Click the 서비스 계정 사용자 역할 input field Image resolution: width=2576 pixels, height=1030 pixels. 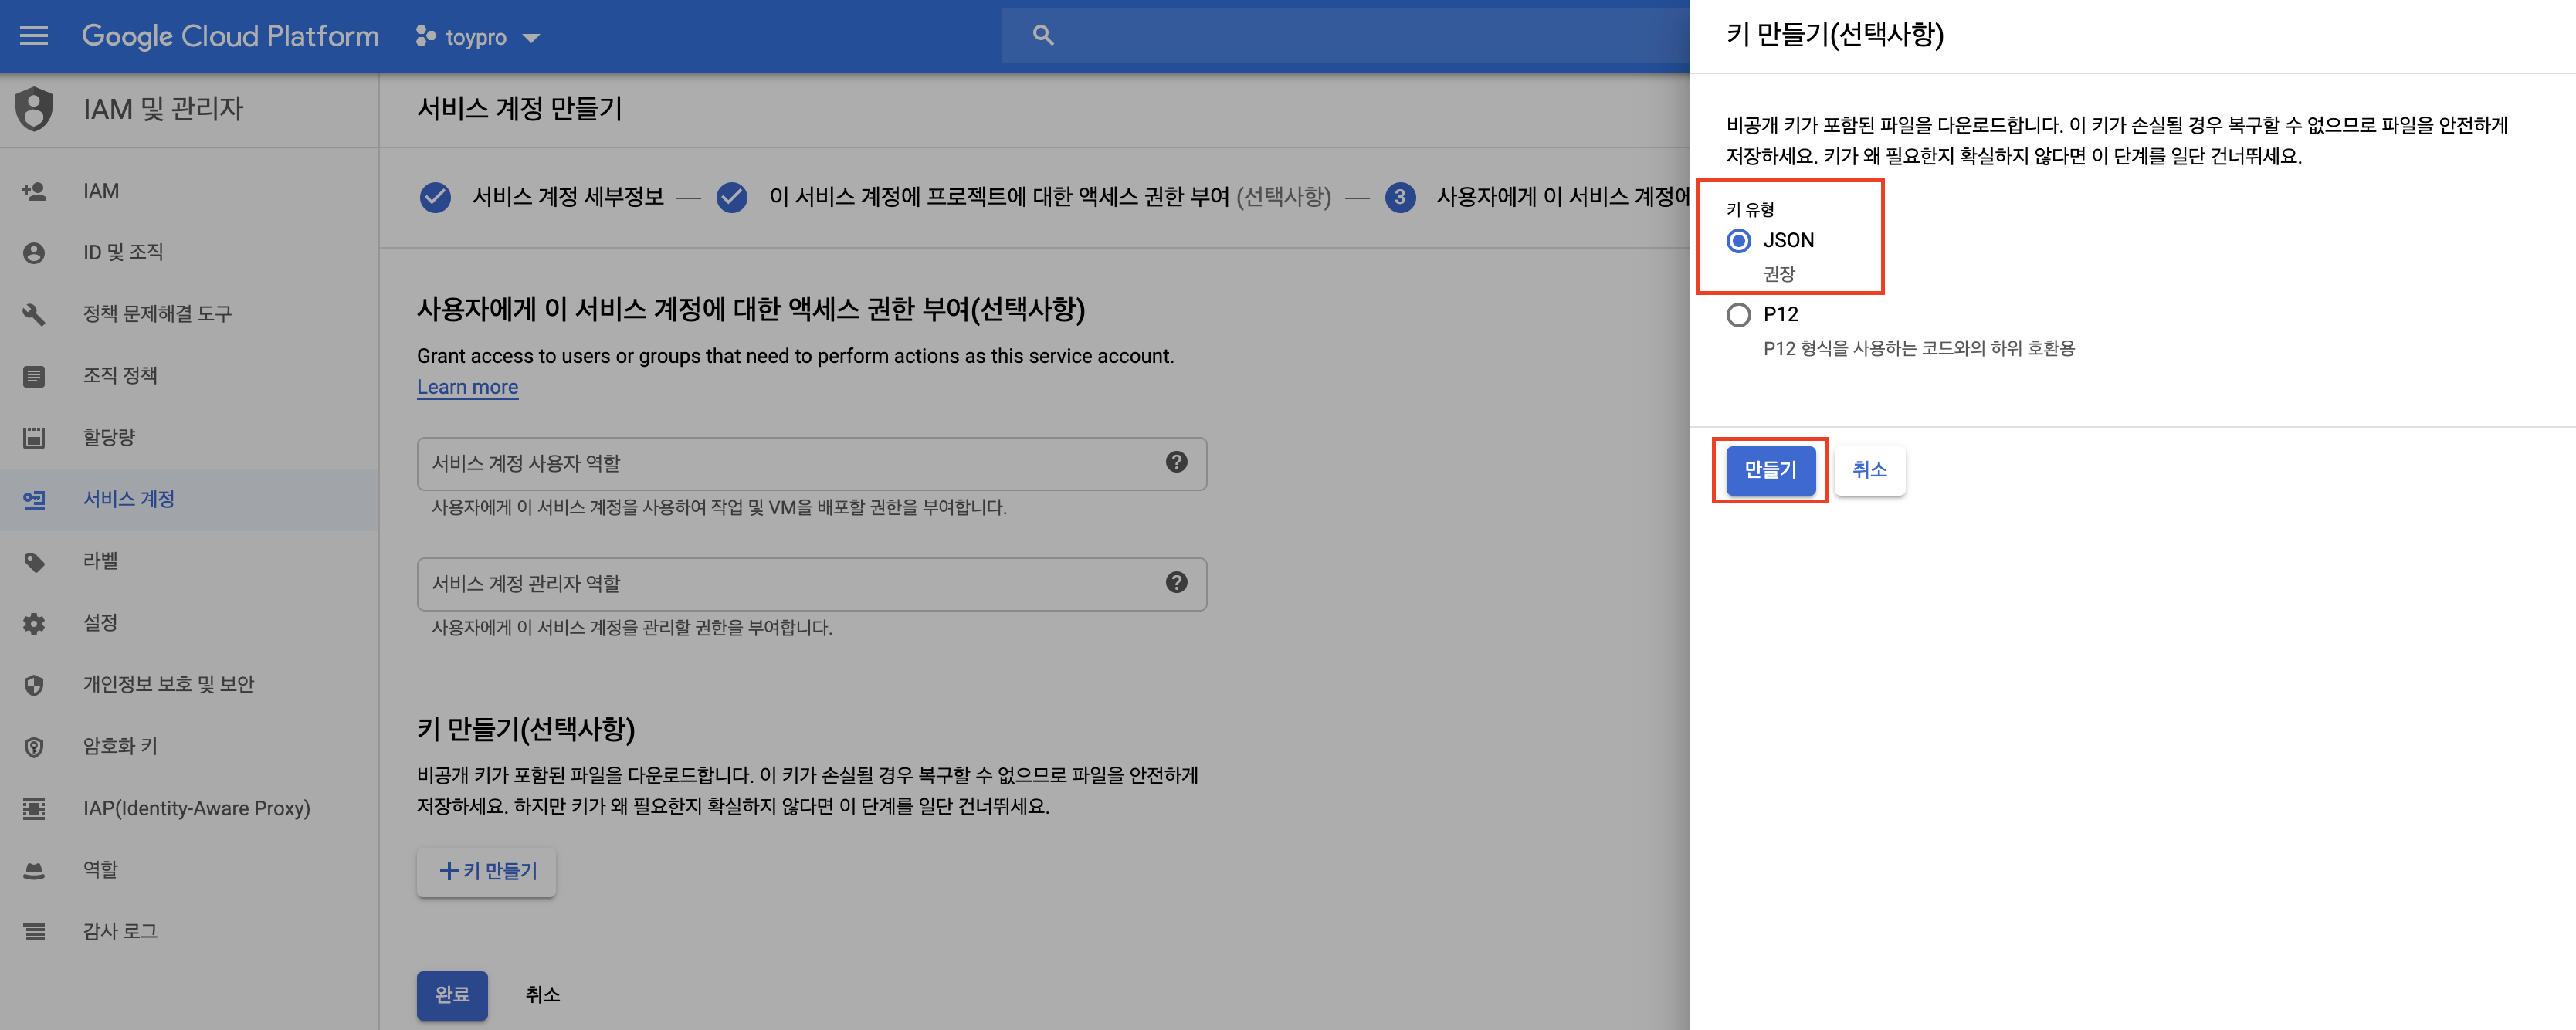[812, 463]
